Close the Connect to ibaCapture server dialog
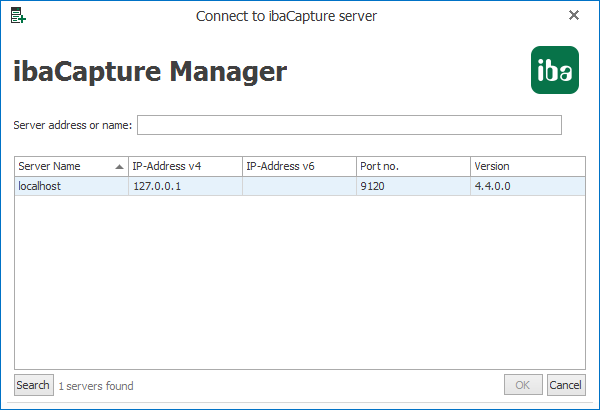 click(x=574, y=16)
